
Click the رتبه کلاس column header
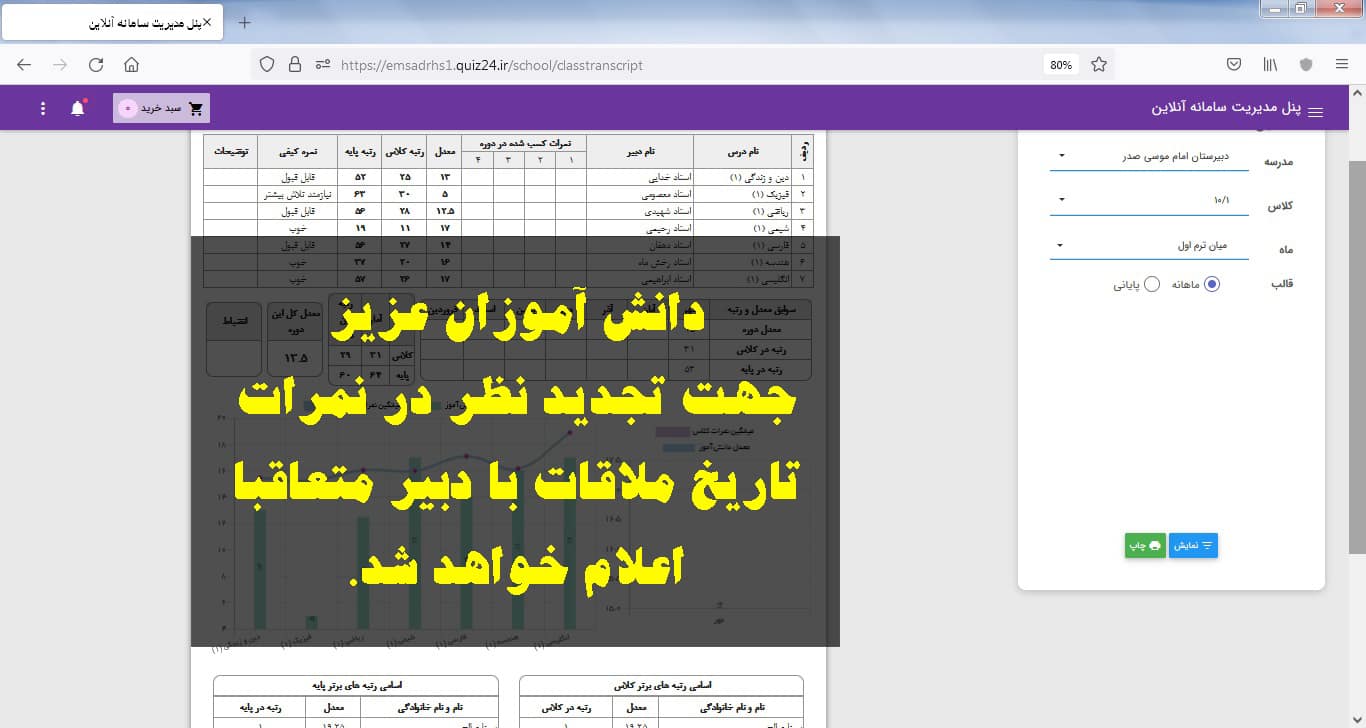[x=404, y=152]
